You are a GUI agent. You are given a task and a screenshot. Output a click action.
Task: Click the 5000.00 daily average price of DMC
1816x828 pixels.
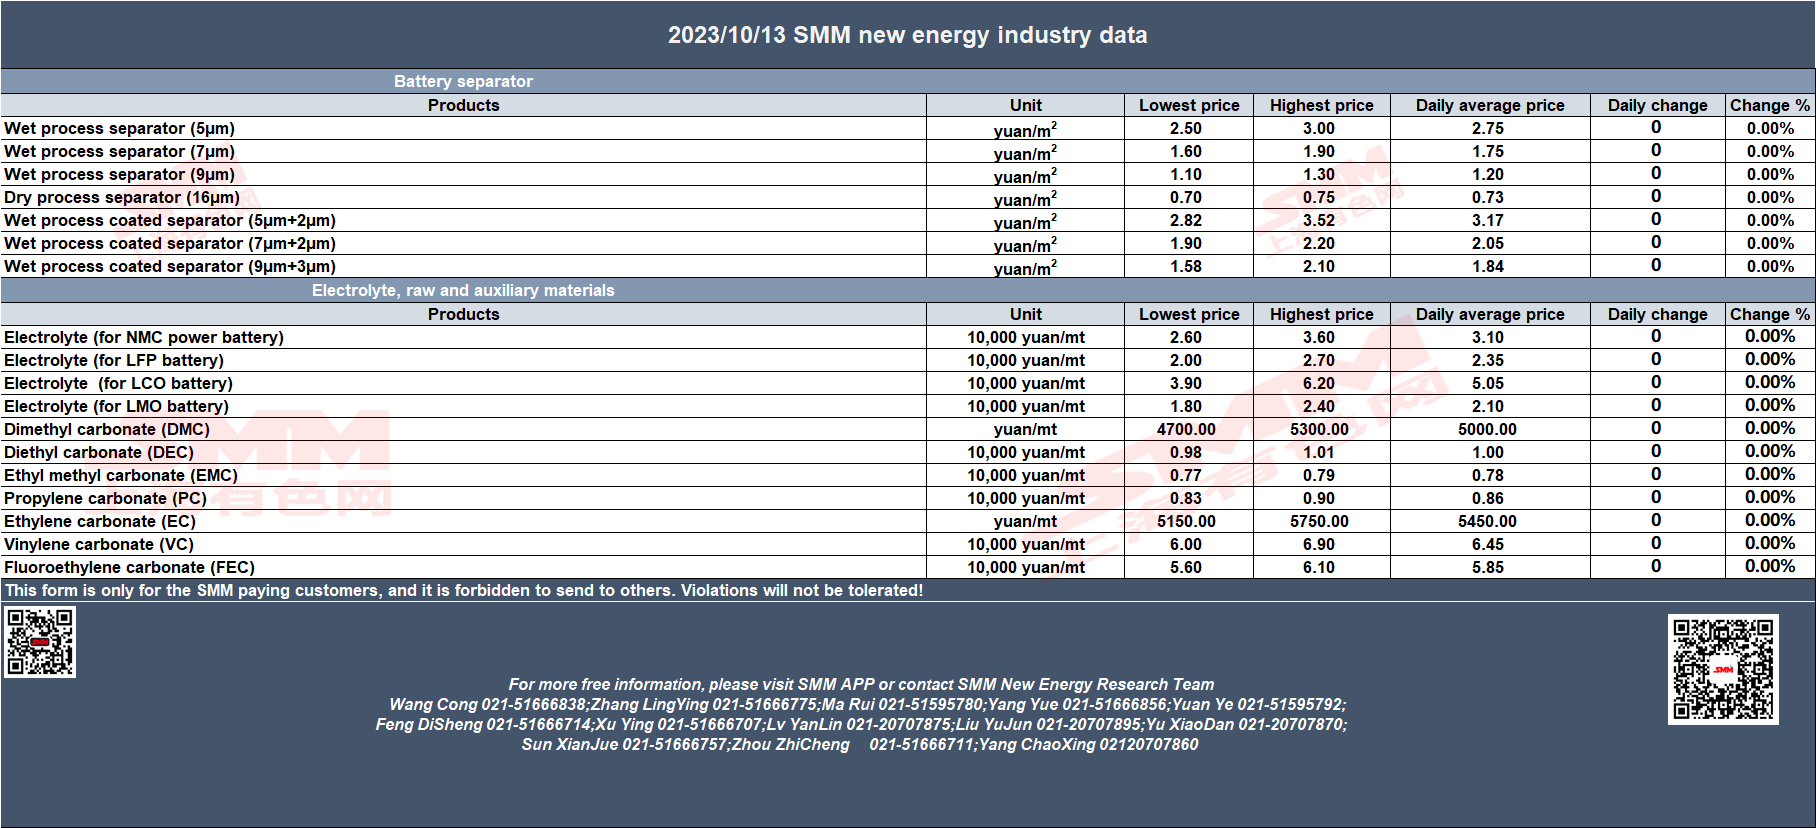[x=1488, y=429]
